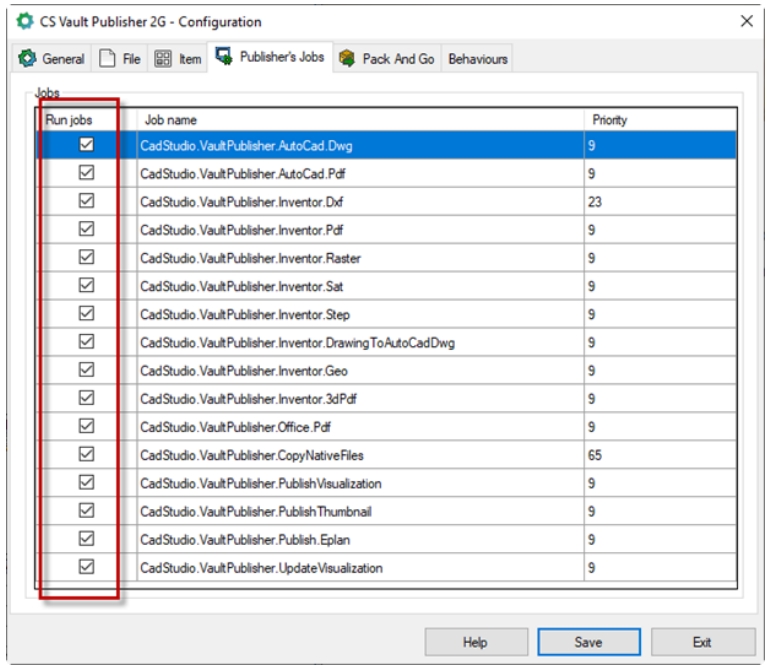Switch to the Behaviours tab

pyautogui.click(x=477, y=59)
